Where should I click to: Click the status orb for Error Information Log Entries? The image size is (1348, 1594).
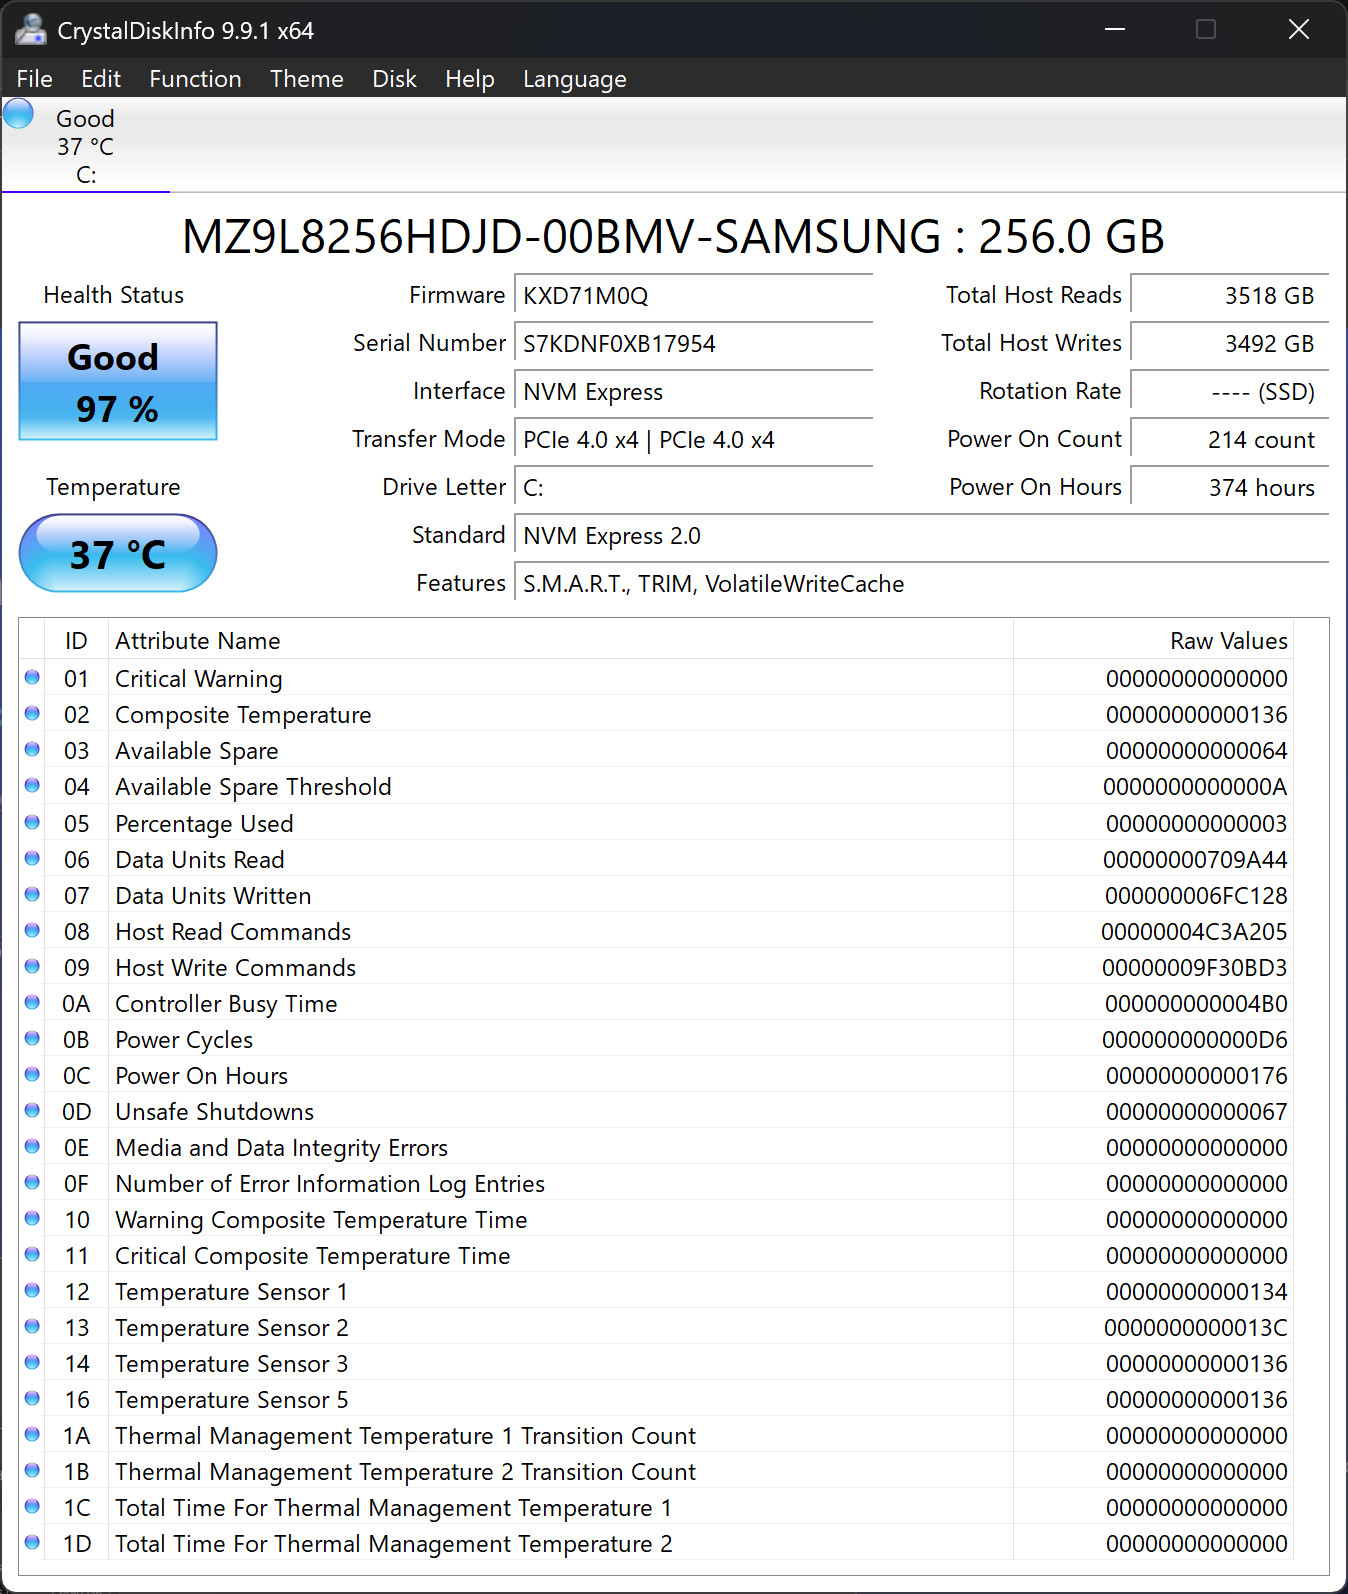click(x=32, y=1183)
